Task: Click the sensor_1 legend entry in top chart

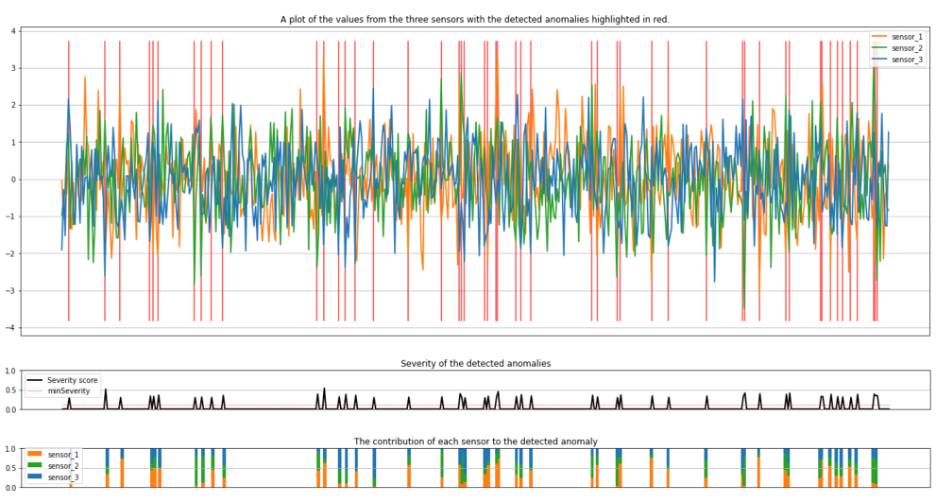Action: coord(897,37)
